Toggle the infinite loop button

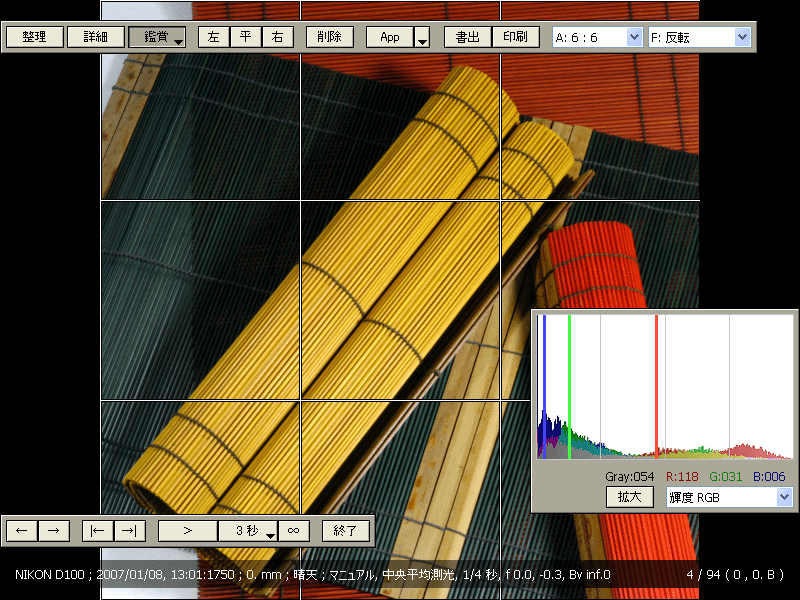[x=293, y=531]
